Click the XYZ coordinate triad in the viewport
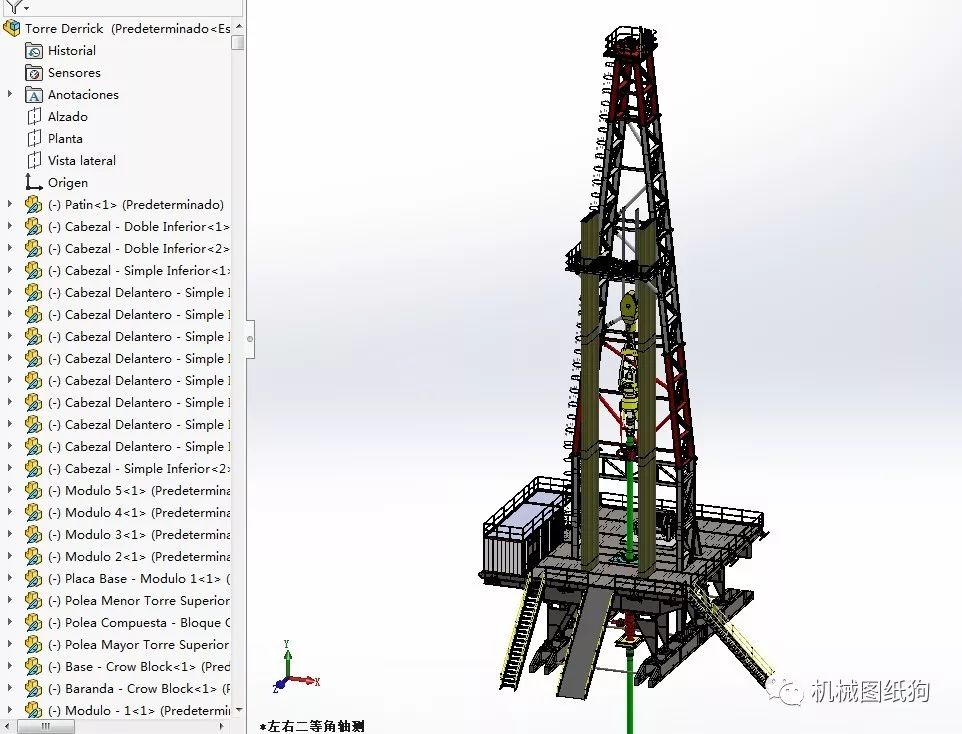 296,668
